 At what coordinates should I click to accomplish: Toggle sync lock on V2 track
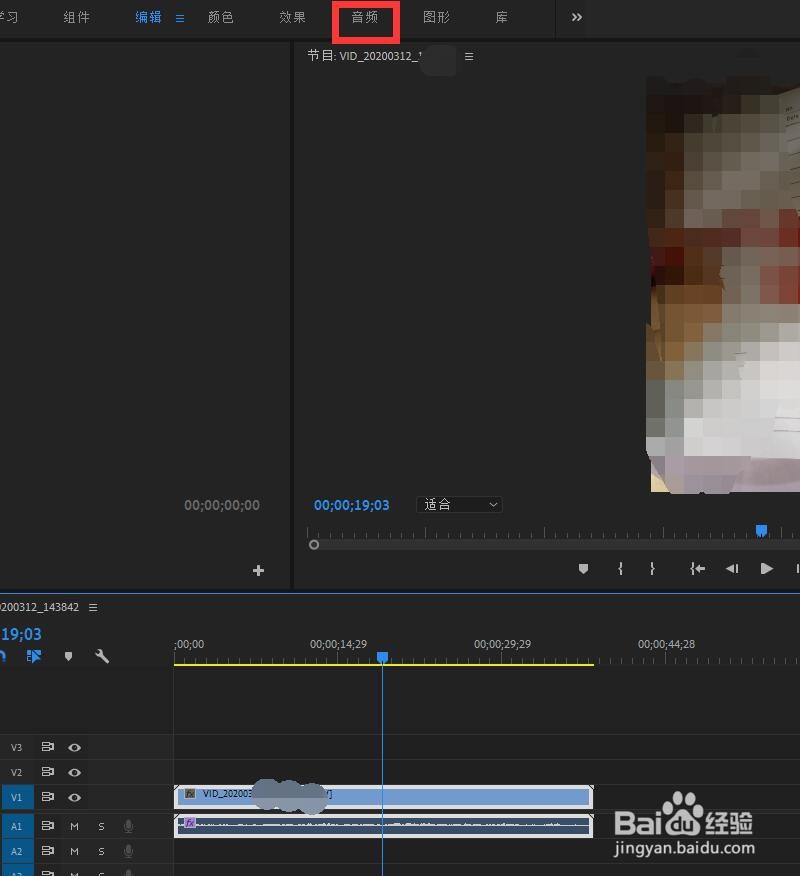(x=47, y=772)
